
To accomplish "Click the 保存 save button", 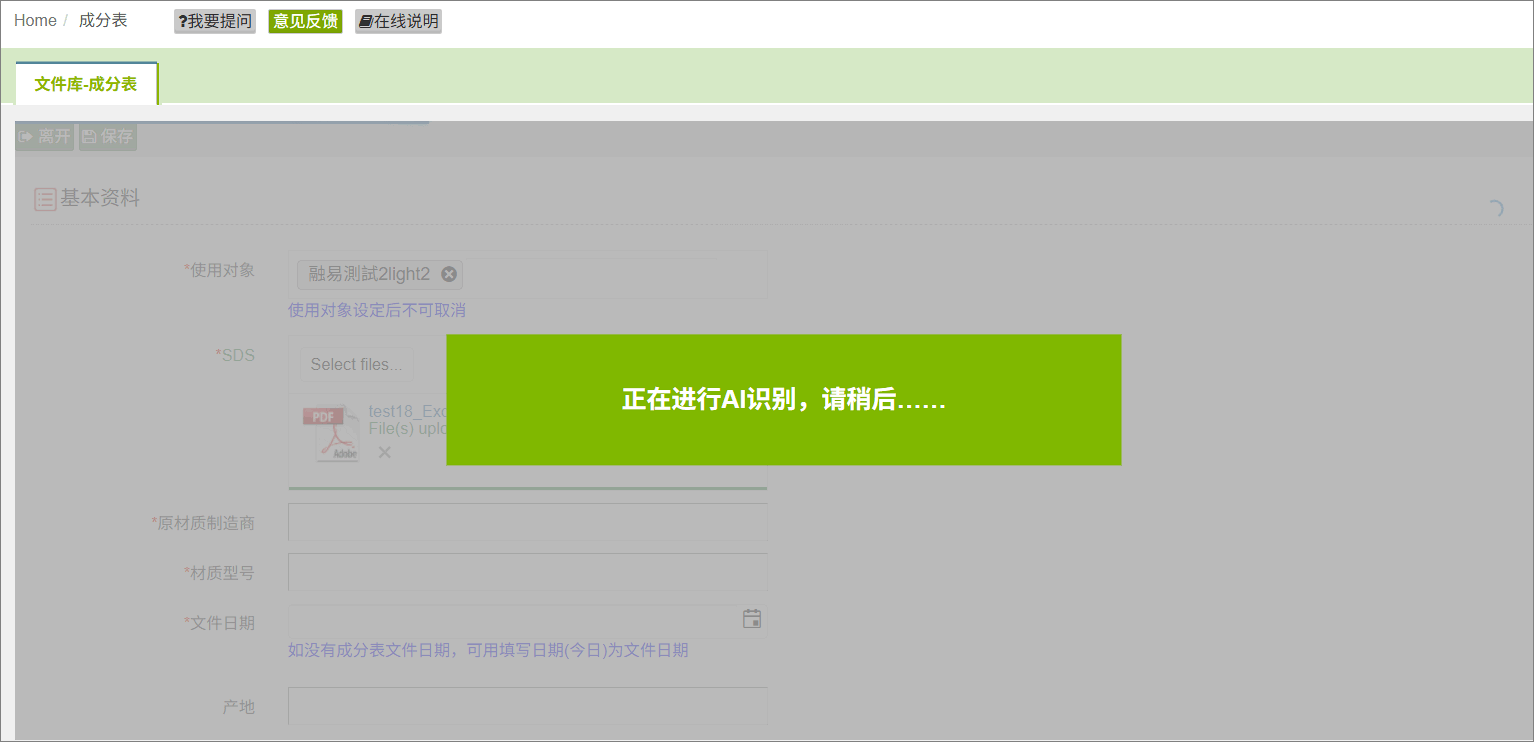I will [x=108, y=137].
